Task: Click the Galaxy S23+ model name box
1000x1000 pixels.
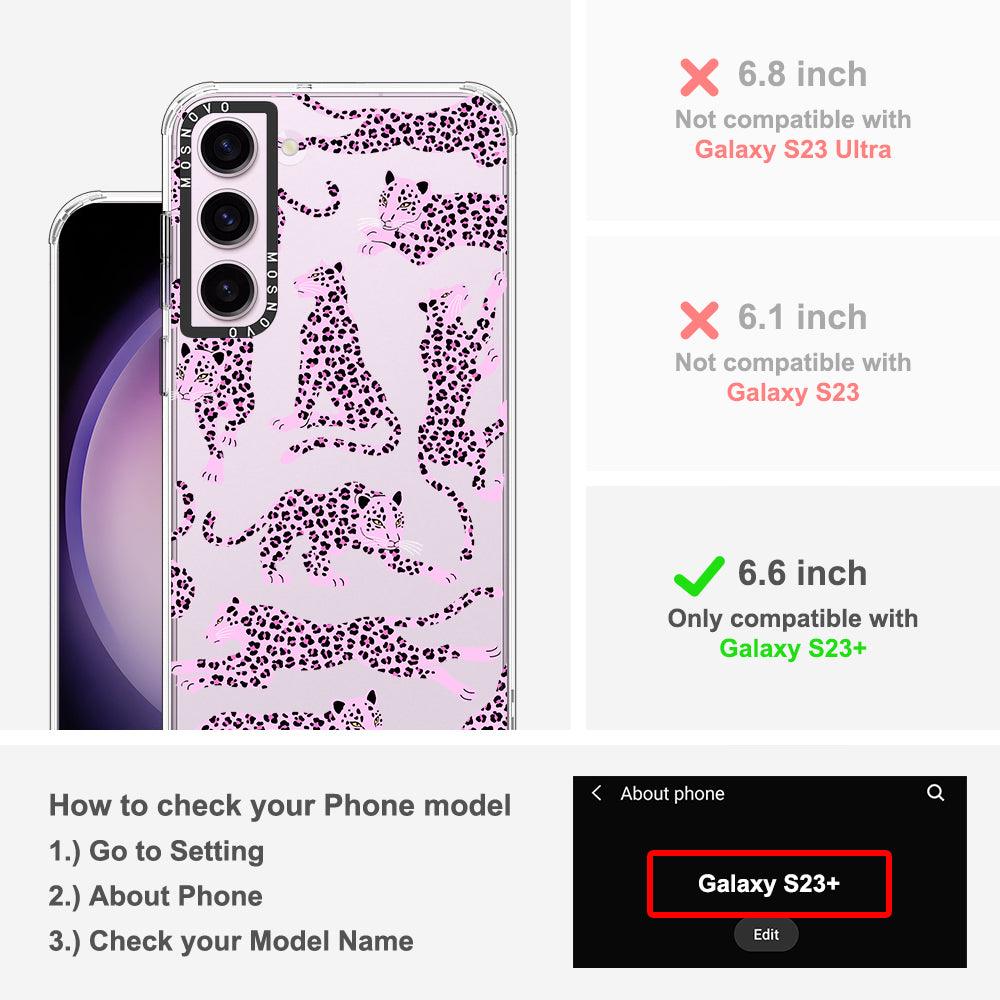Action: coord(769,884)
